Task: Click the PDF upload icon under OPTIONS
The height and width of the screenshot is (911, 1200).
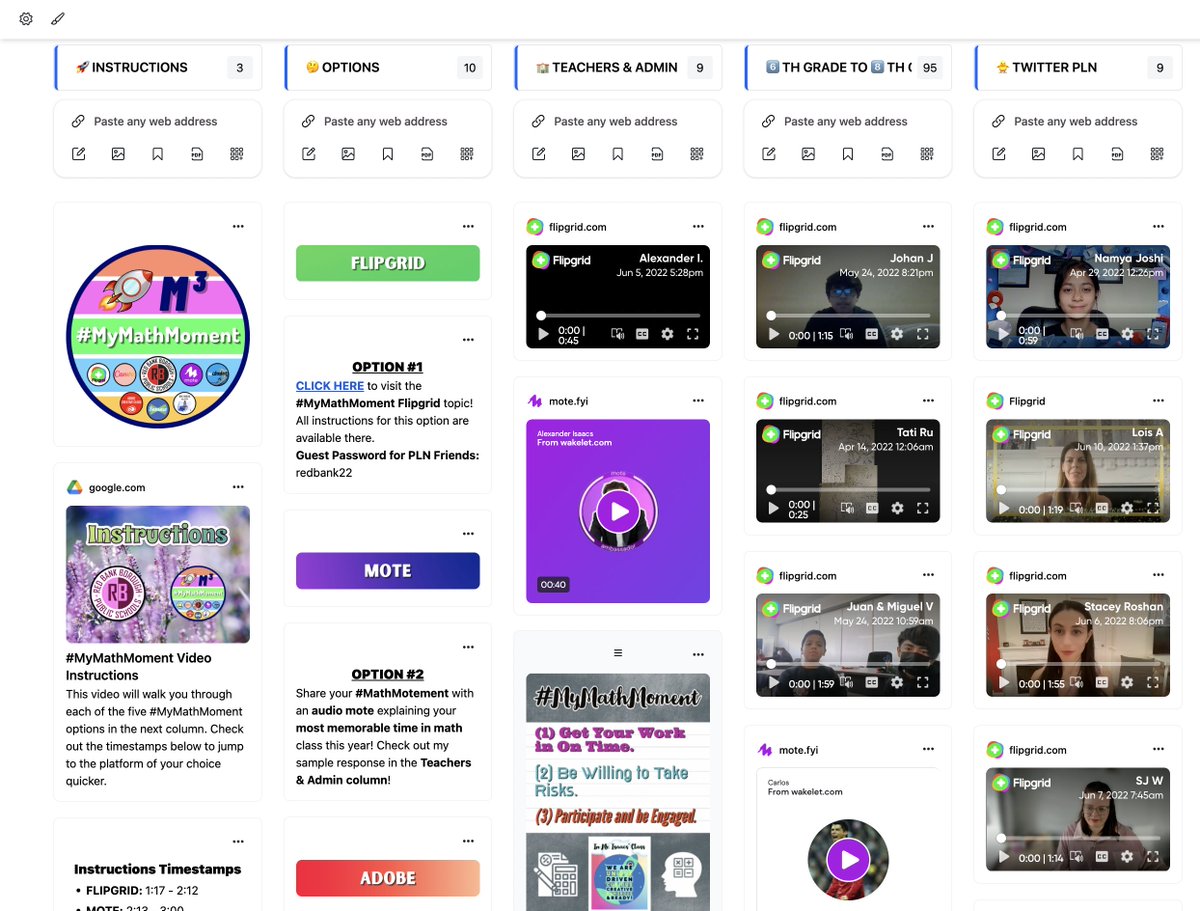Action: pos(427,154)
